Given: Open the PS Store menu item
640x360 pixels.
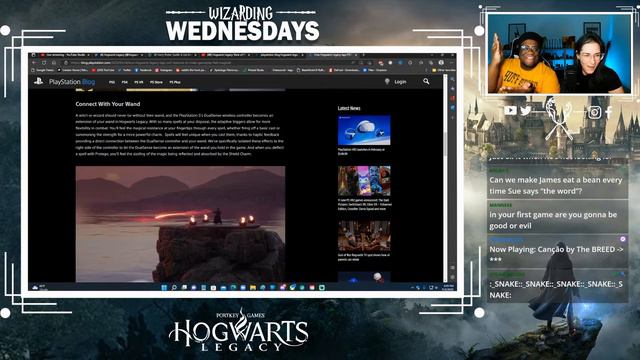Looking at the screenshot, I should point(156,82).
